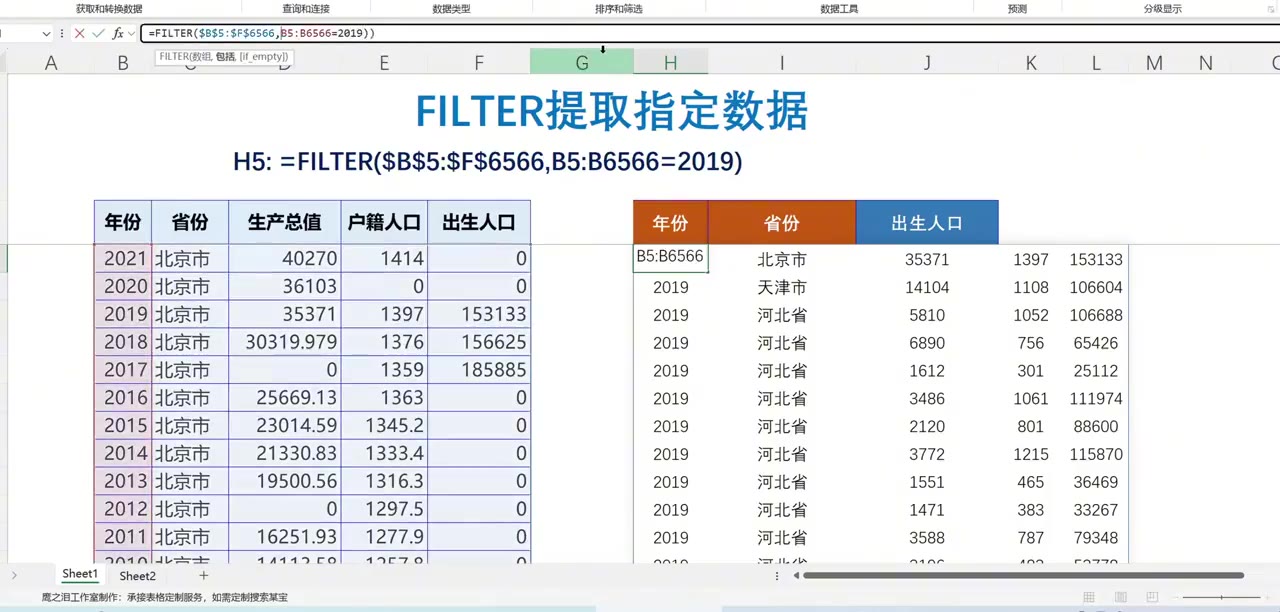1280x612 pixels.
Task: Select the column G header
Action: coord(582,63)
